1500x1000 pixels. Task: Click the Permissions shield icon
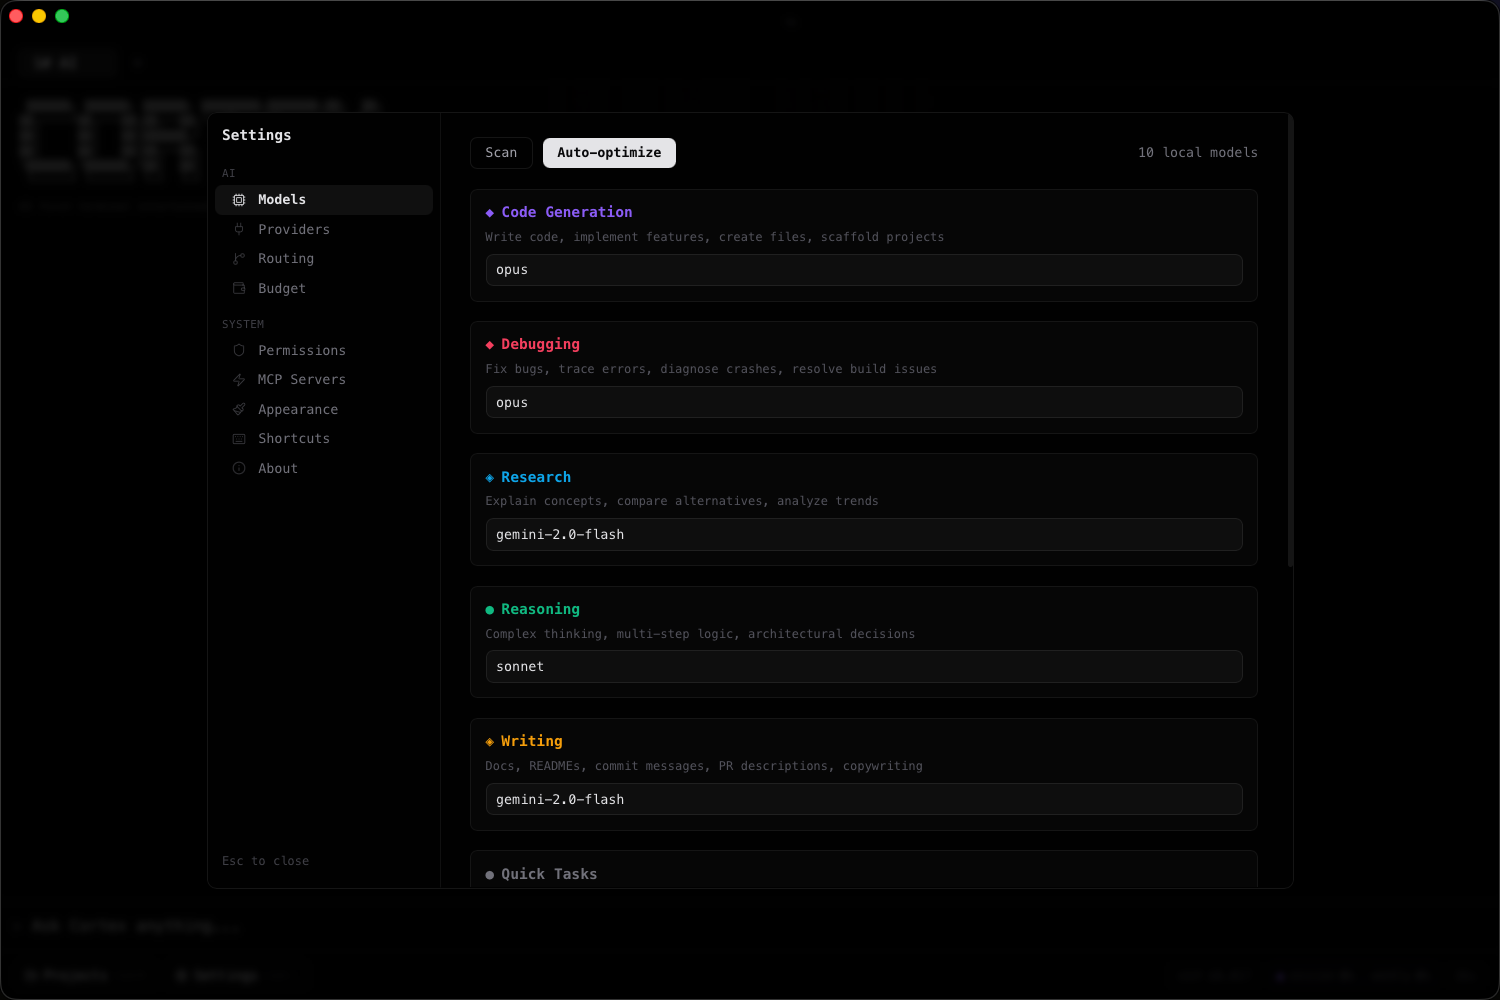(239, 350)
